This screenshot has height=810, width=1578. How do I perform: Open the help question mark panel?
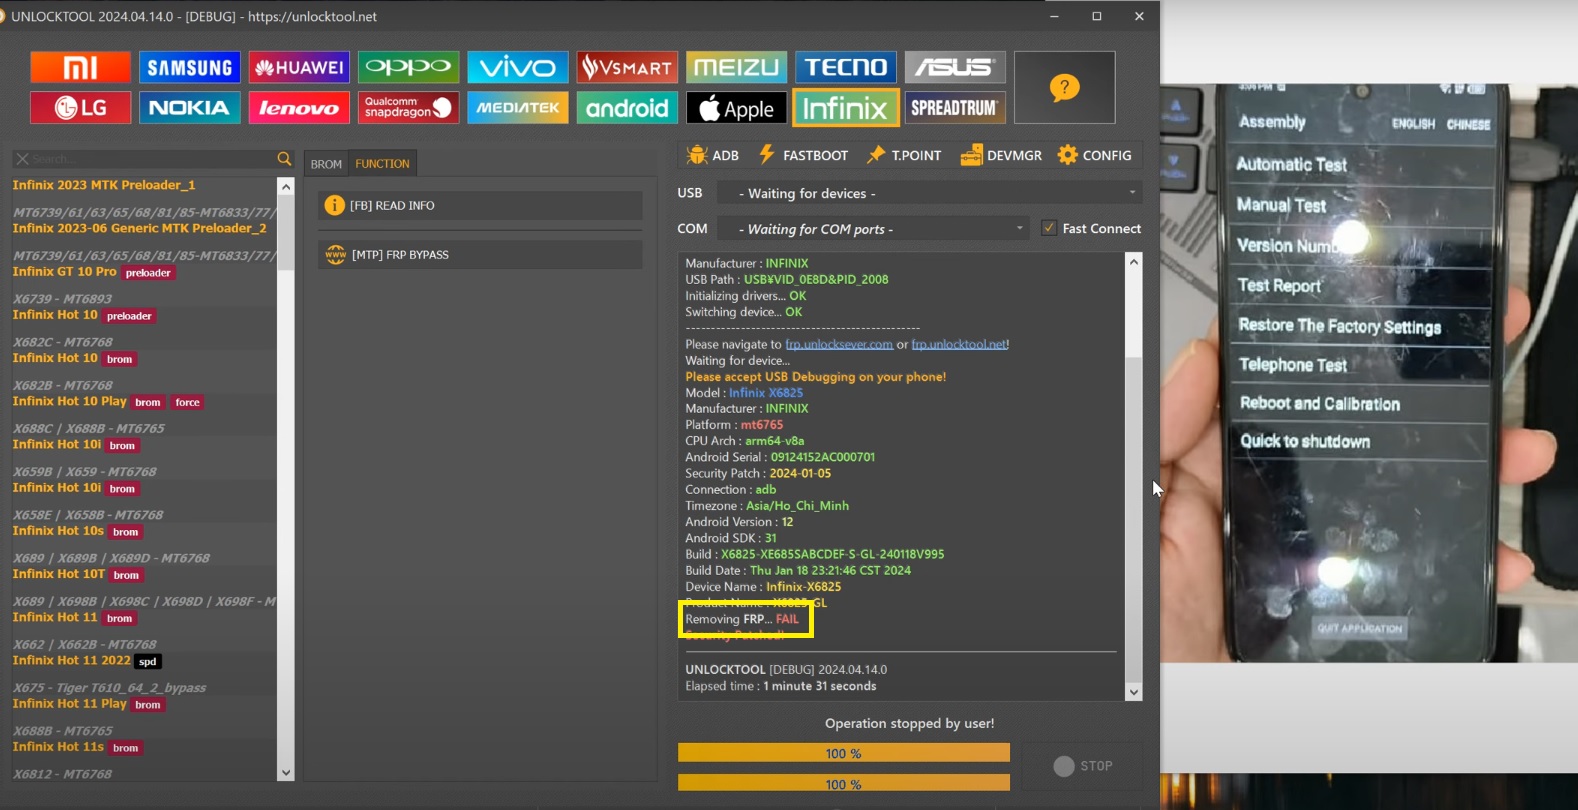(1064, 88)
